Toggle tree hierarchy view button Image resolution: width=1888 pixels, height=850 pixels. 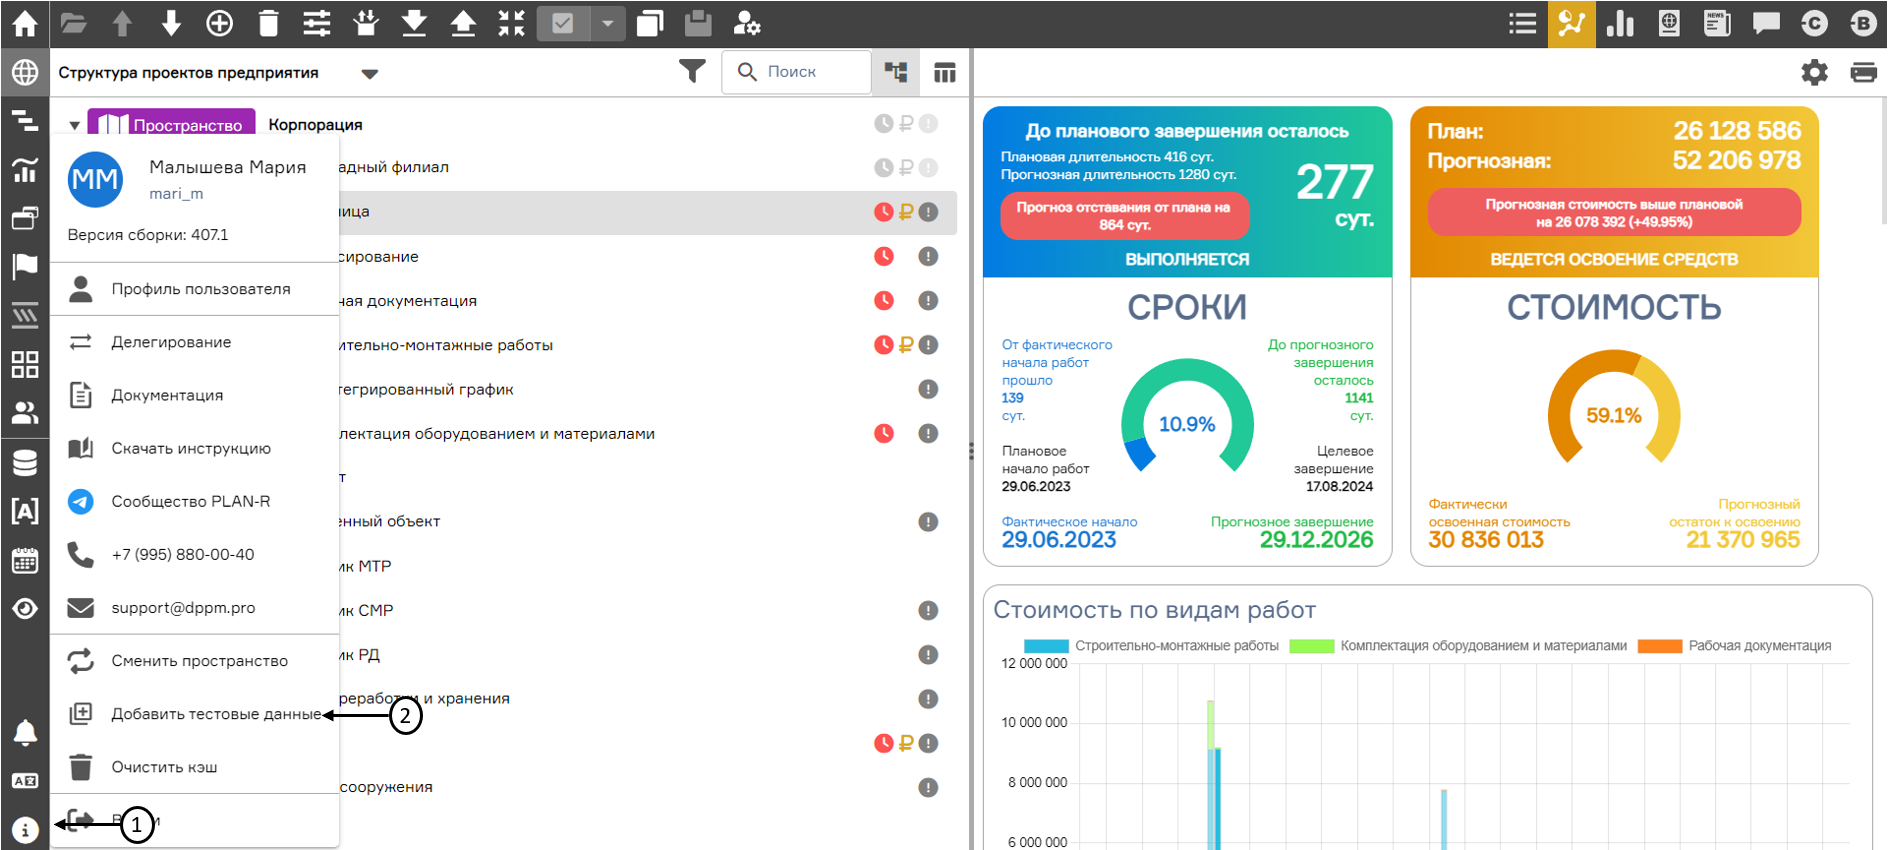[x=896, y=72]
